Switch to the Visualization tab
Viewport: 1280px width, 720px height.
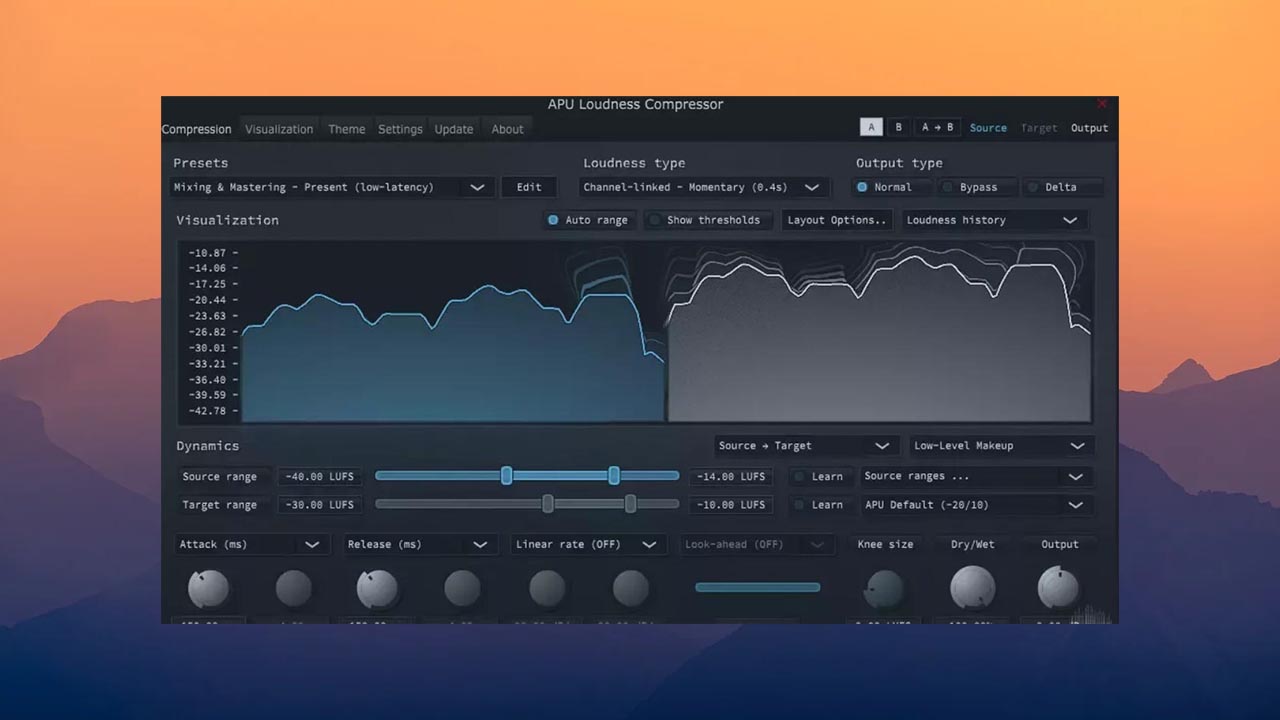(x=279, y=129)
